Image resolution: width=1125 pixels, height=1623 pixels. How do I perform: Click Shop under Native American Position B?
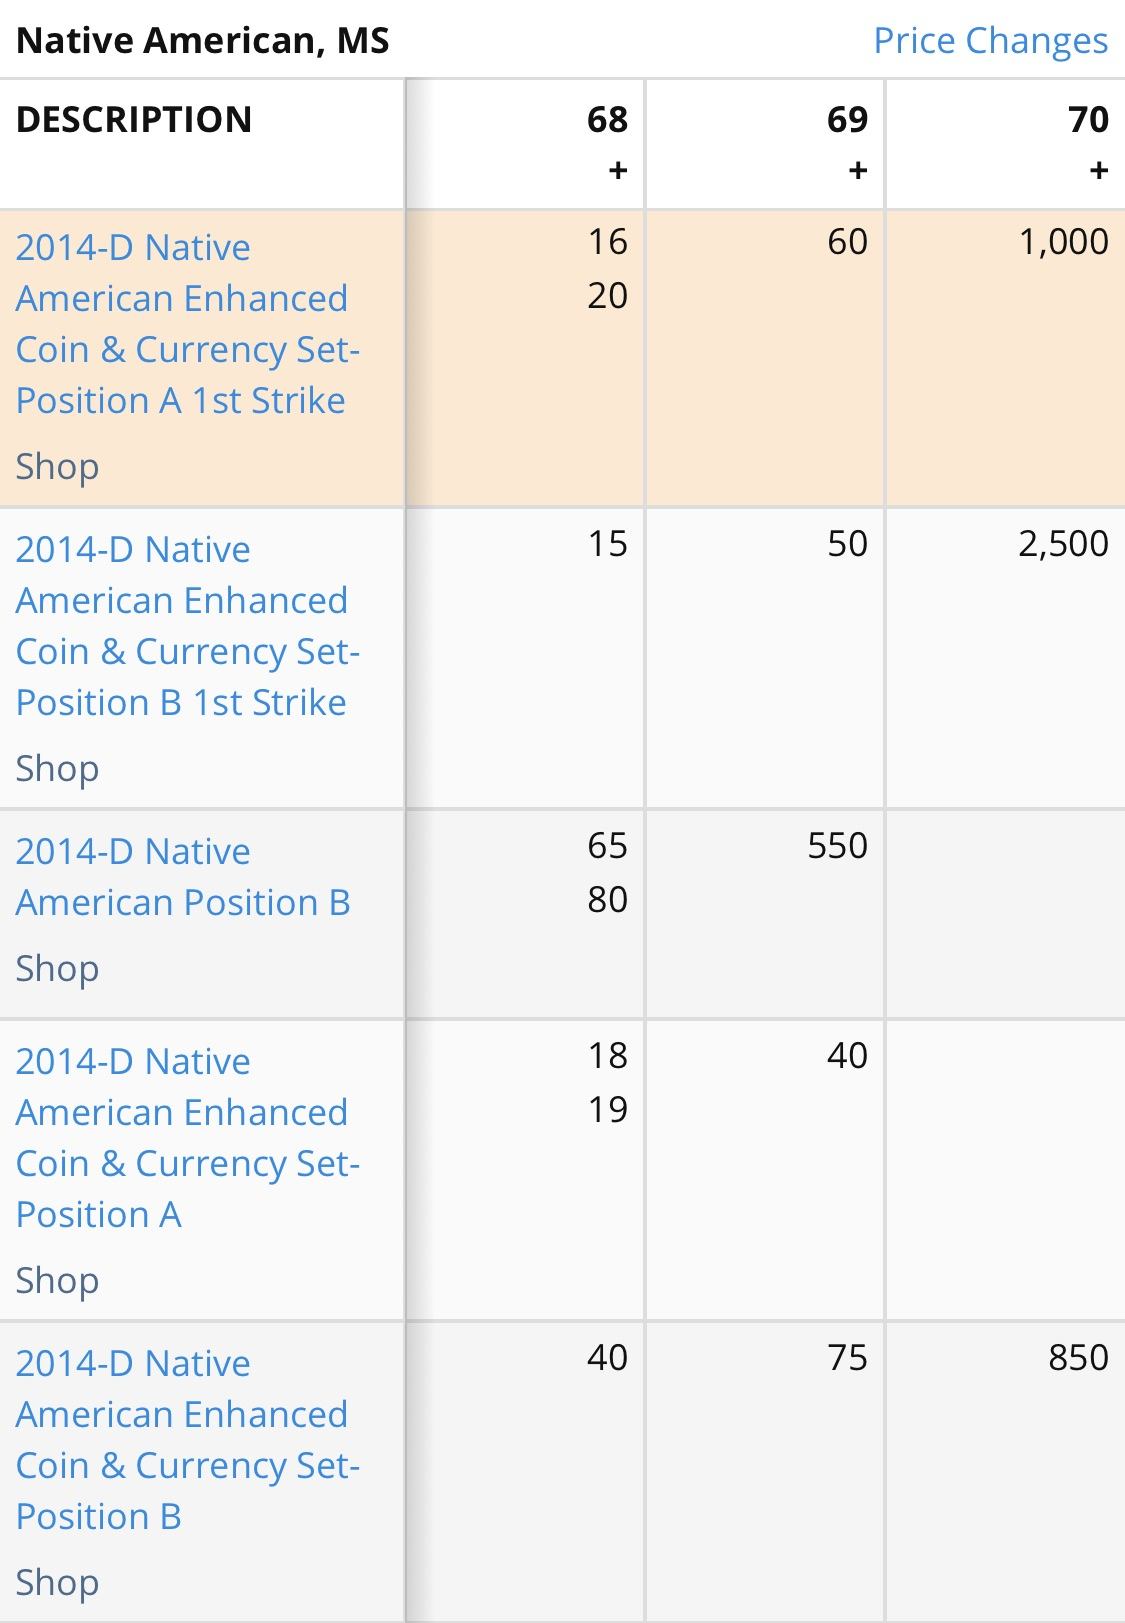point(57,969)
